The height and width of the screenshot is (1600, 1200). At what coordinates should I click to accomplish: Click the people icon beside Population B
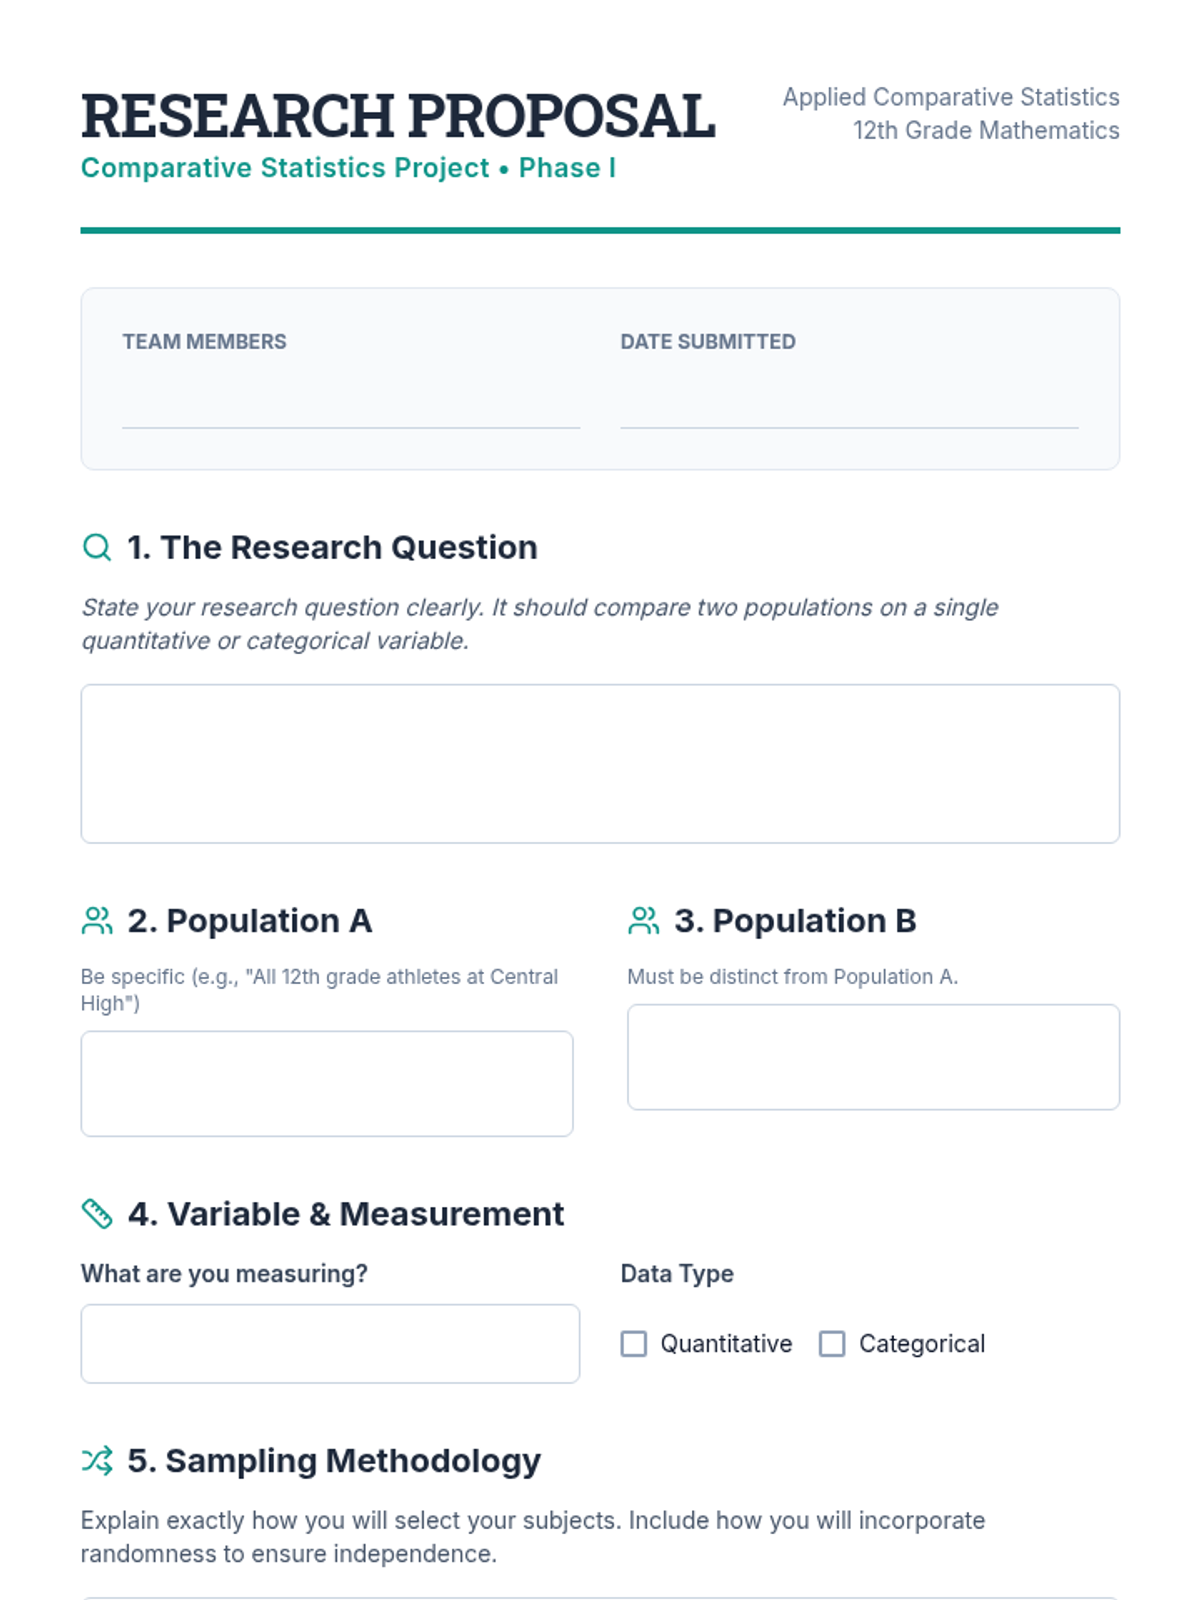click(644, 921)
